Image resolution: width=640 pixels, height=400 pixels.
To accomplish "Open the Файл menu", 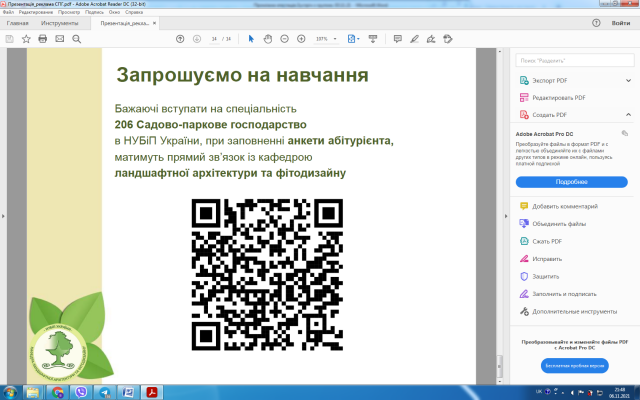I will coord(8,12).
